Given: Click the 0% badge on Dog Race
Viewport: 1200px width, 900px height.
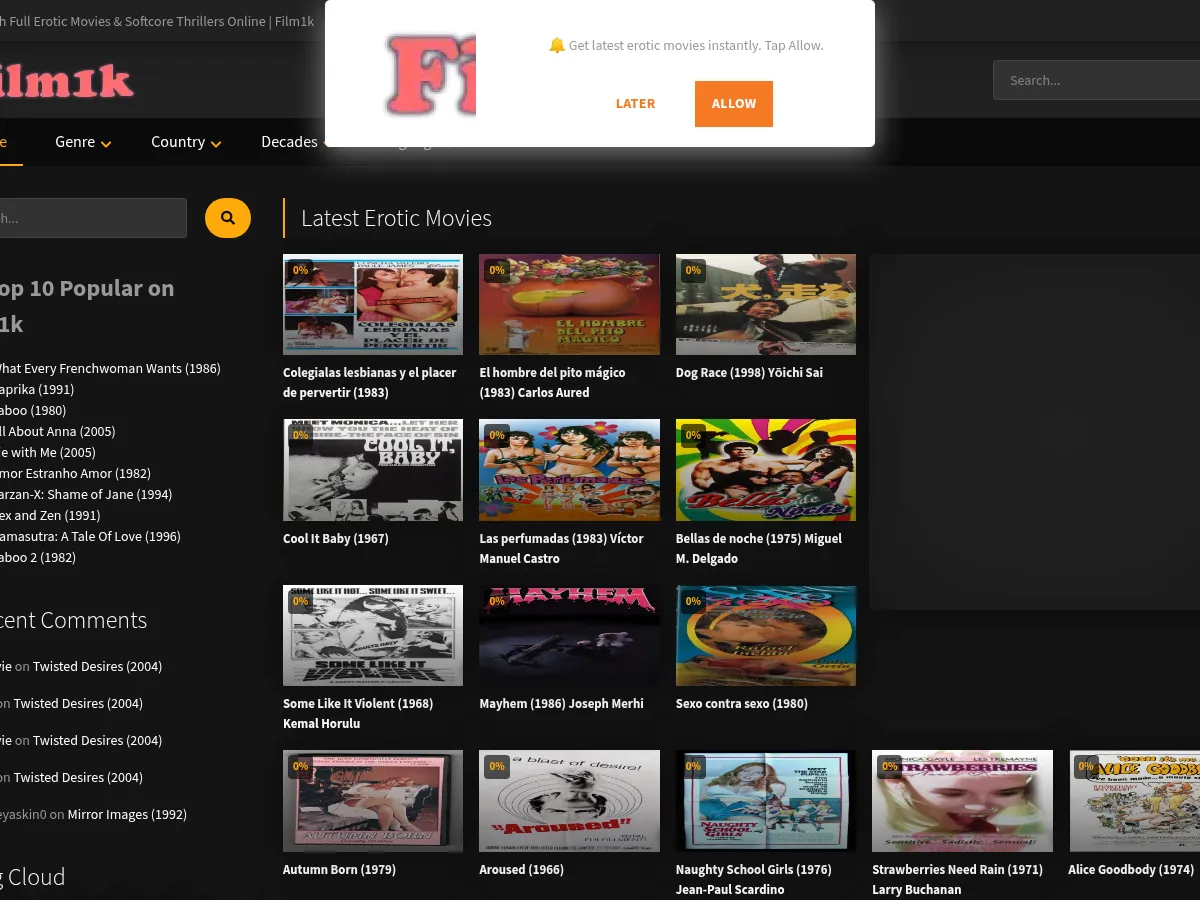Looking at the screenshot, I should [x=693, y=270].
